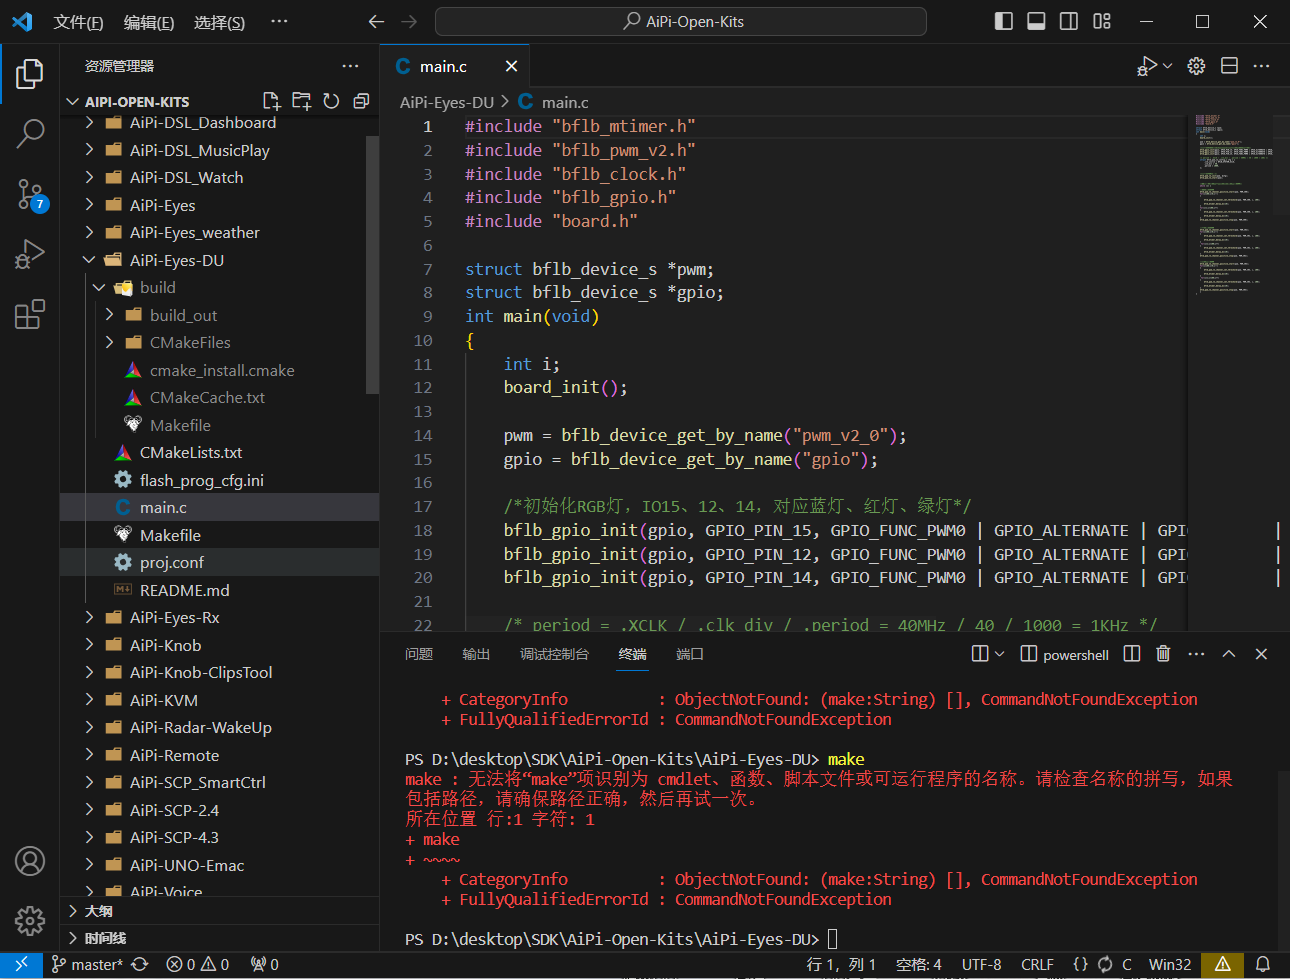This screenshot has height=979, width=1290.
Task: Click the notifications bell in status bar
Action: [1263, 965]
